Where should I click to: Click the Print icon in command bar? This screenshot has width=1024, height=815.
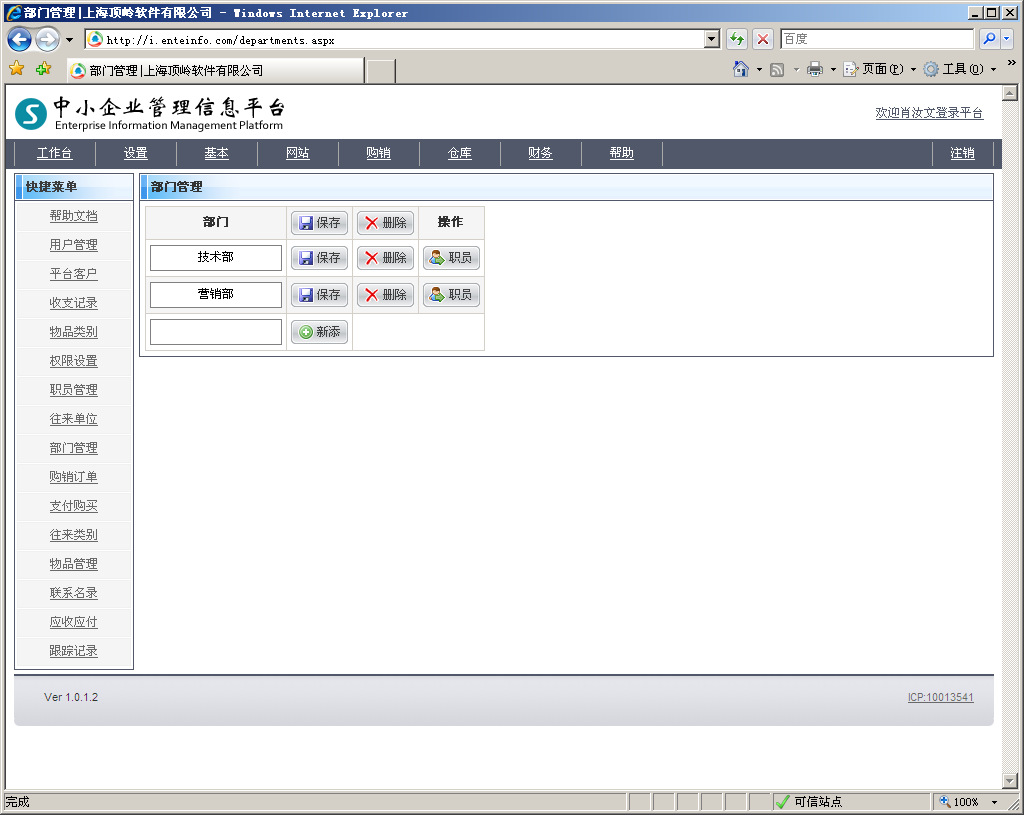815,70
